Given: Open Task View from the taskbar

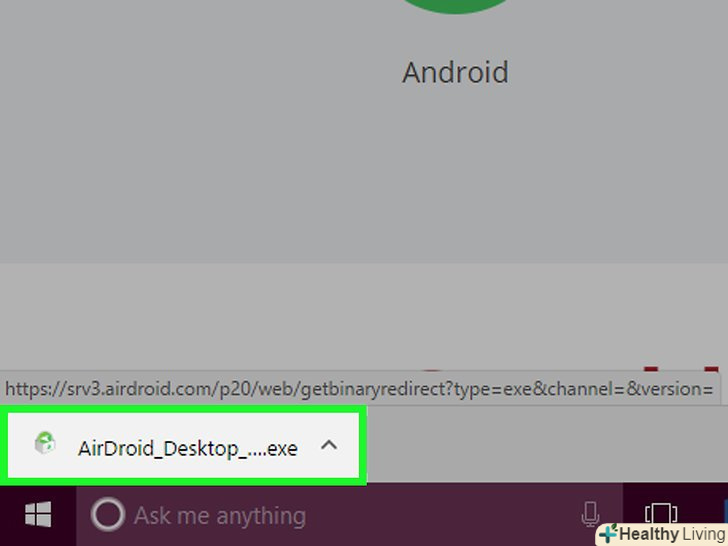Looking at the screenshot, I should point(661,514).
